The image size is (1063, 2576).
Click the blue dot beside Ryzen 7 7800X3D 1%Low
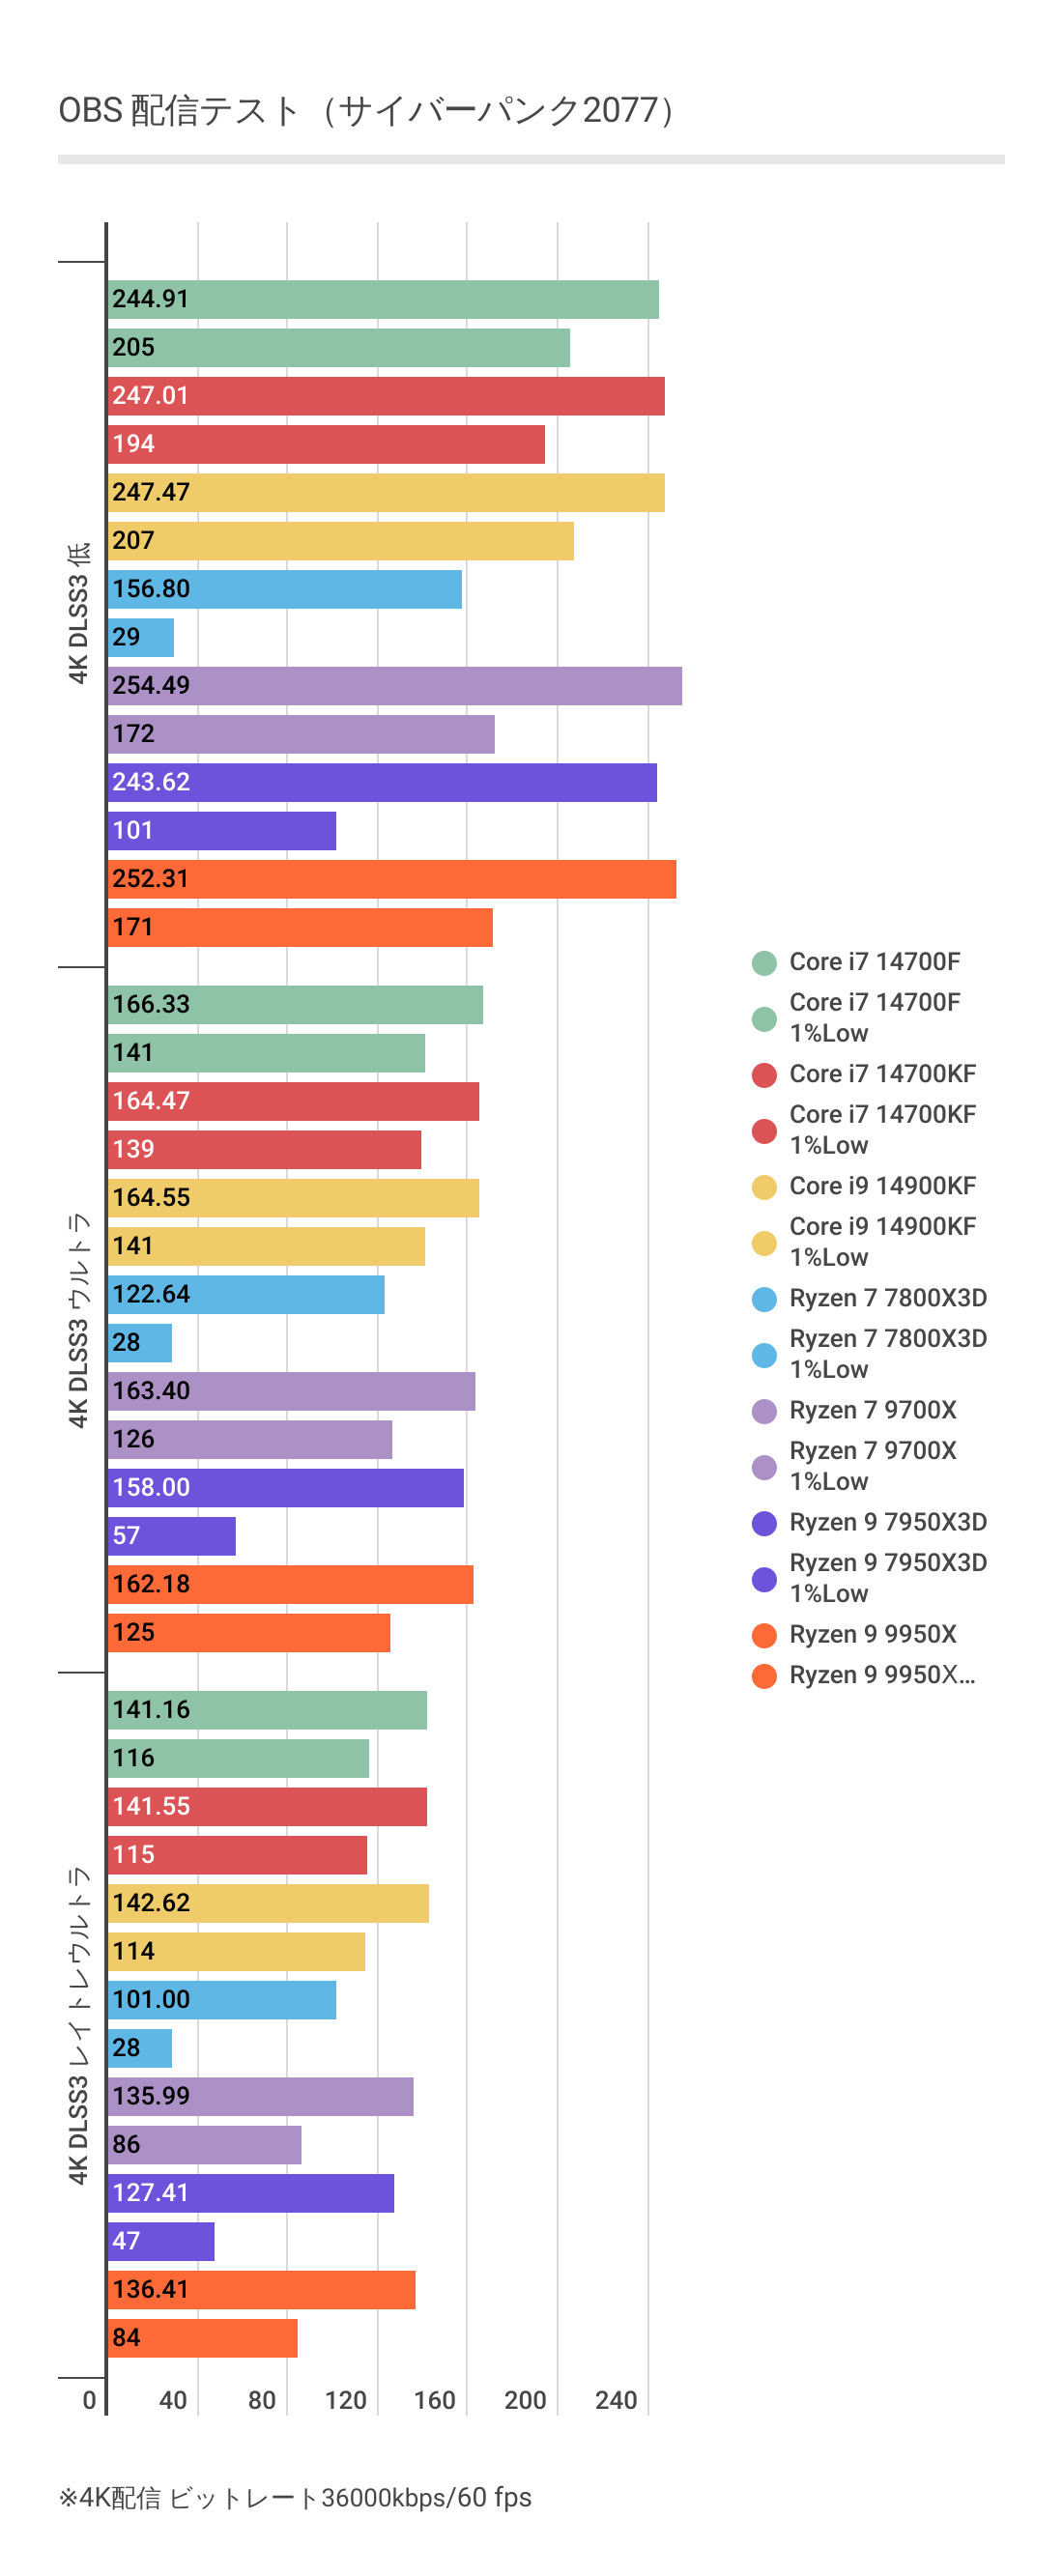click(764, 1354)
